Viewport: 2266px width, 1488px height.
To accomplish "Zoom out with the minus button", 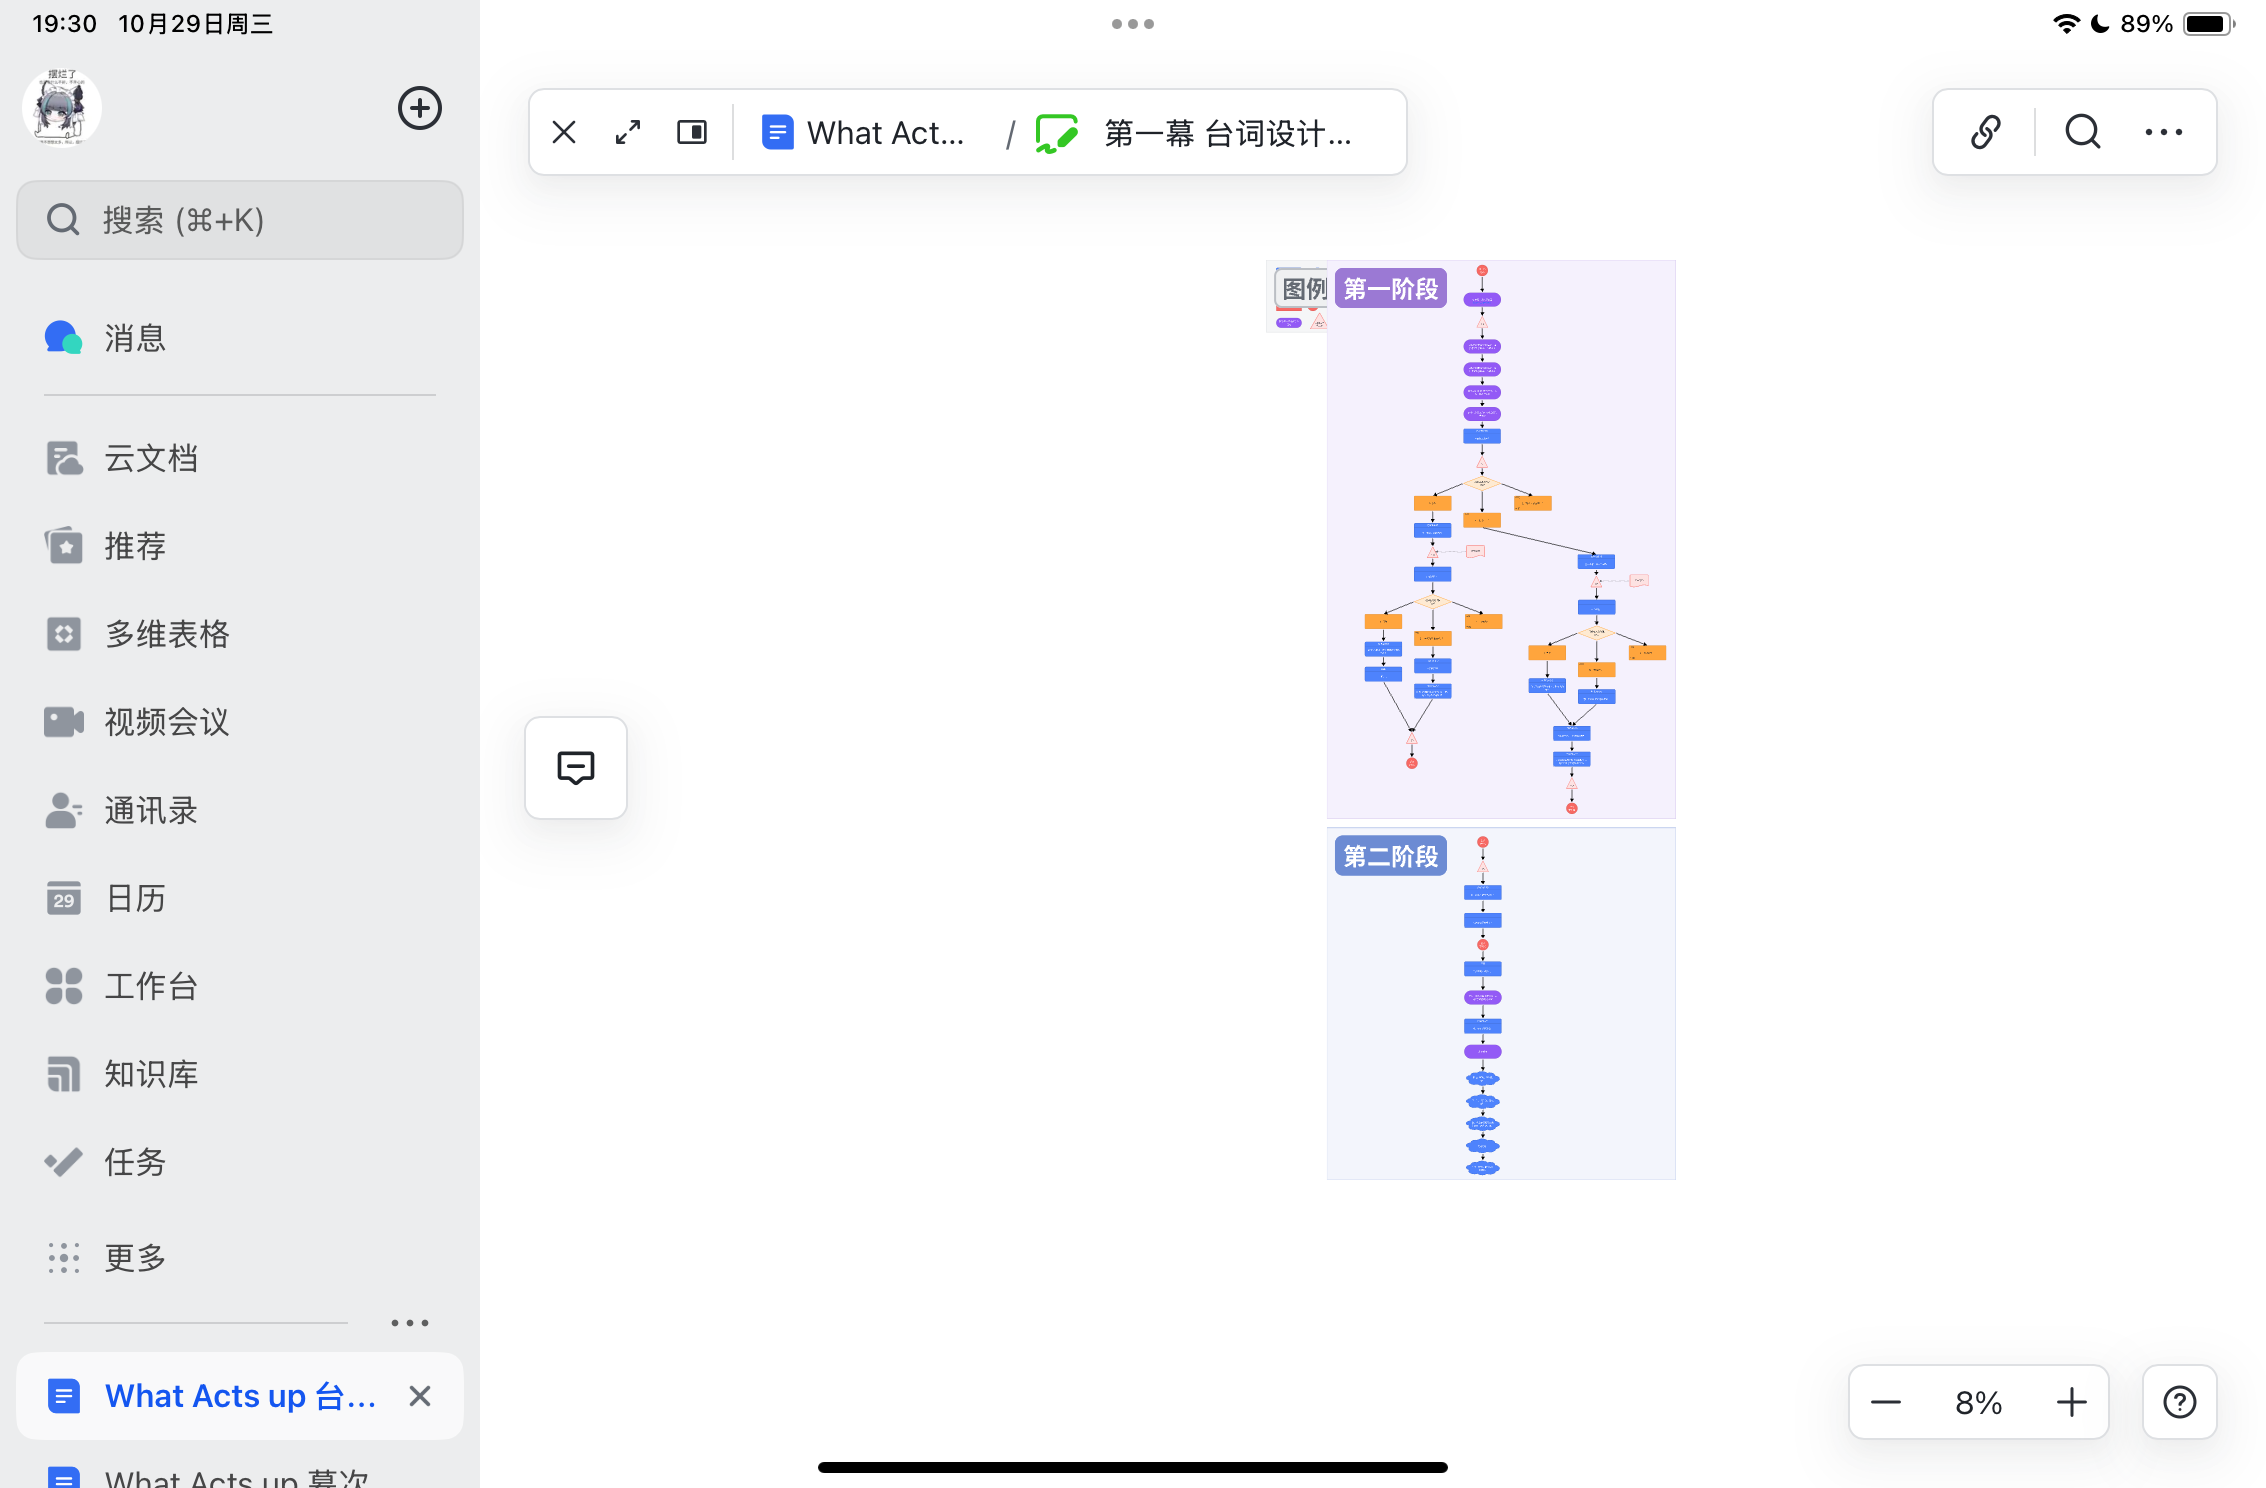I will click(1886, 1402).
